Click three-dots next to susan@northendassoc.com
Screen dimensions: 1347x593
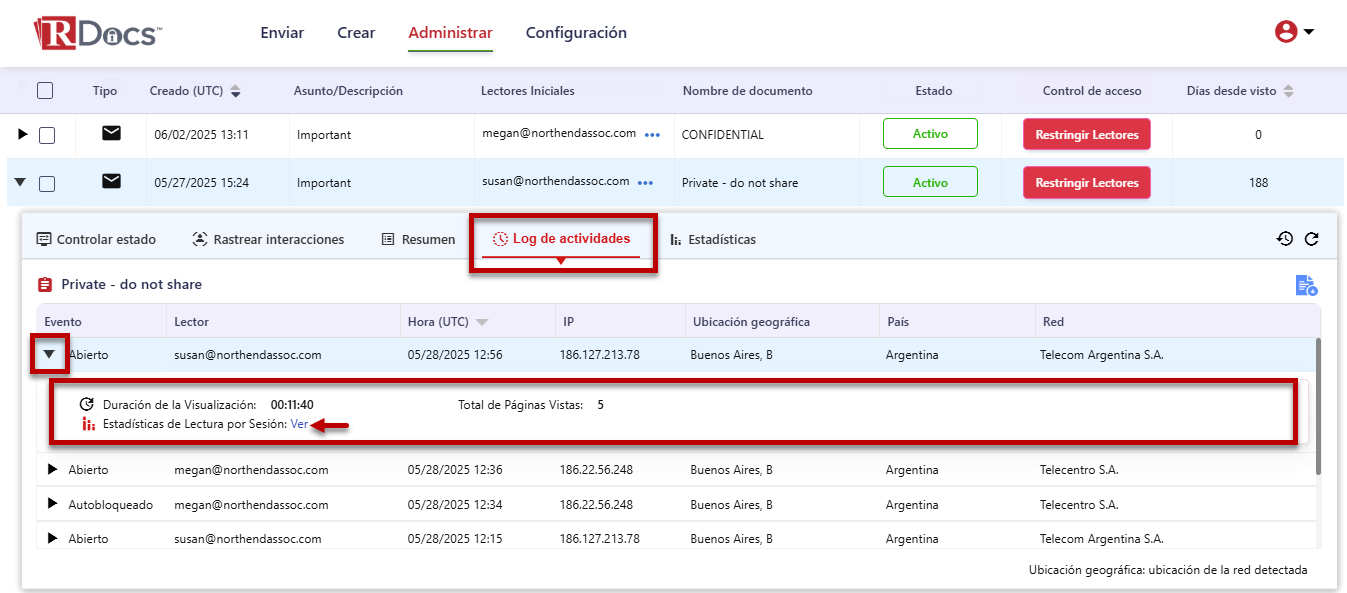click(646, 183)
